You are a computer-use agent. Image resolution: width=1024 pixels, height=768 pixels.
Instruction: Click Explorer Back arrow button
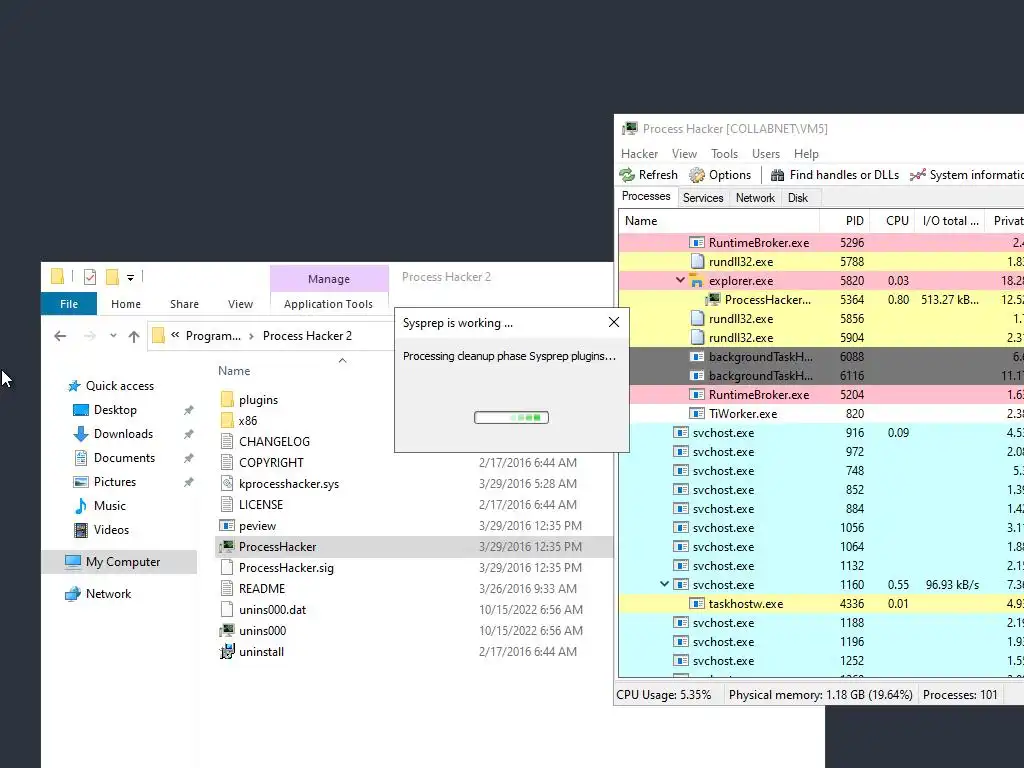tap(60, 336)
